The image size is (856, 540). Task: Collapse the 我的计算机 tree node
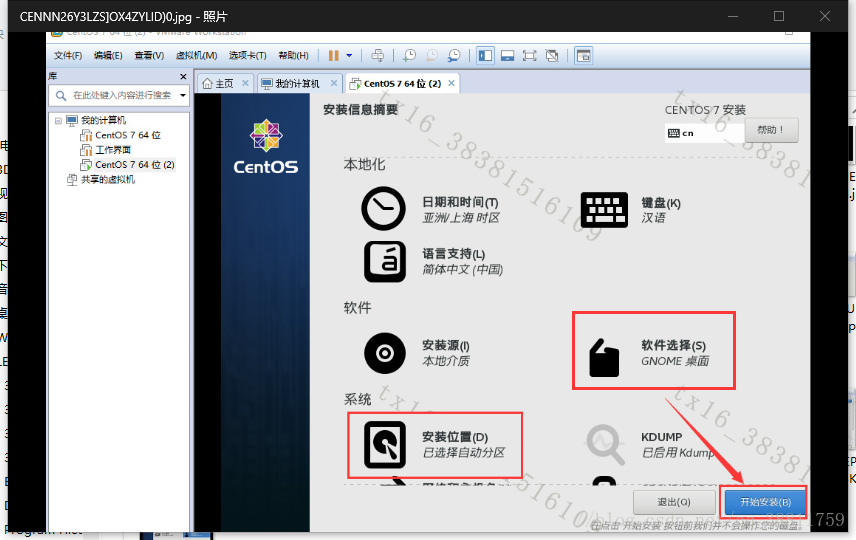click(x=58, y=121)
